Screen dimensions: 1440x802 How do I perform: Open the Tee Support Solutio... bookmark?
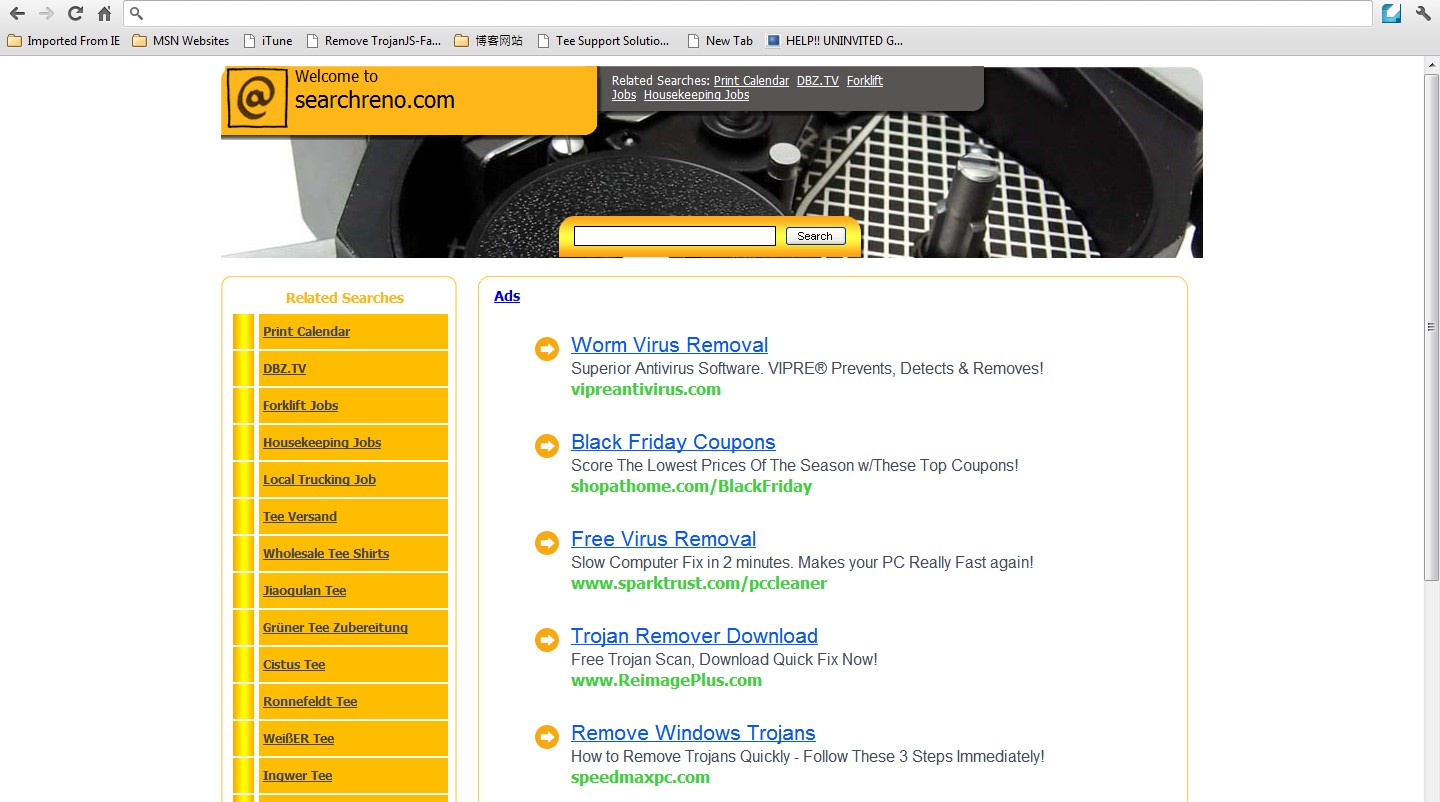604,41
